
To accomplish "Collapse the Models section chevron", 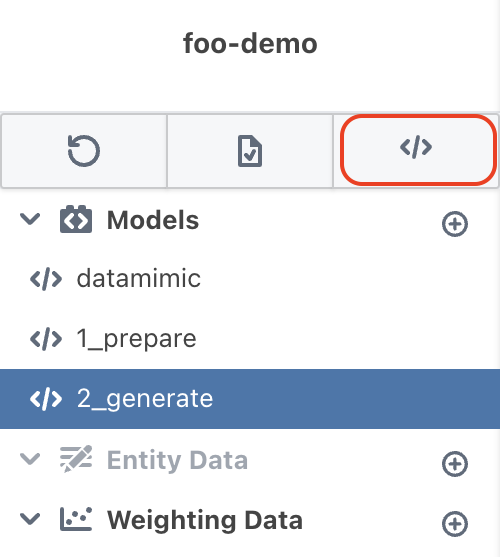I will point(30,219).
